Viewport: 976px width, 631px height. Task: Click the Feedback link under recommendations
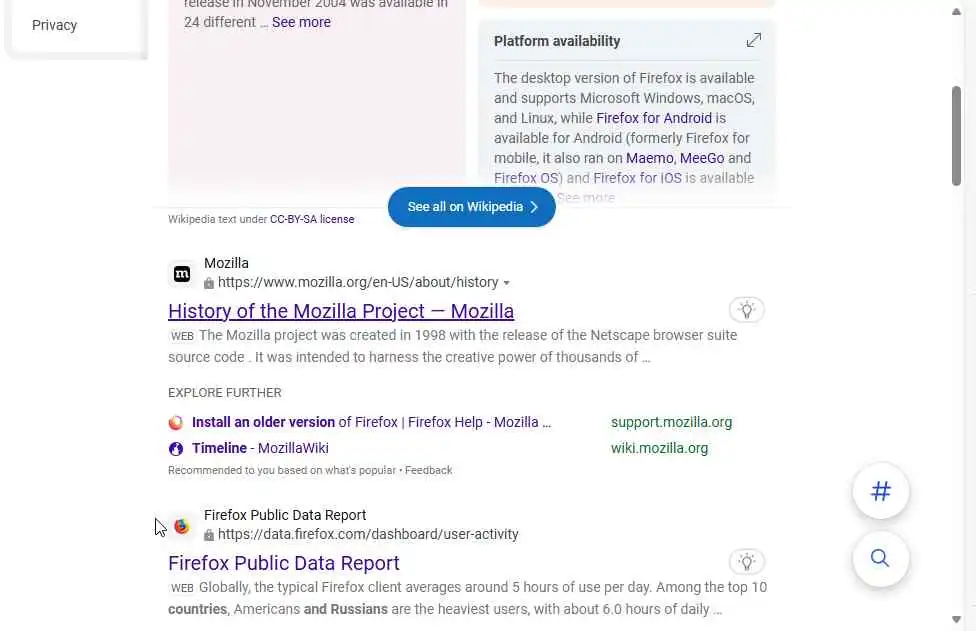point(429,470)
